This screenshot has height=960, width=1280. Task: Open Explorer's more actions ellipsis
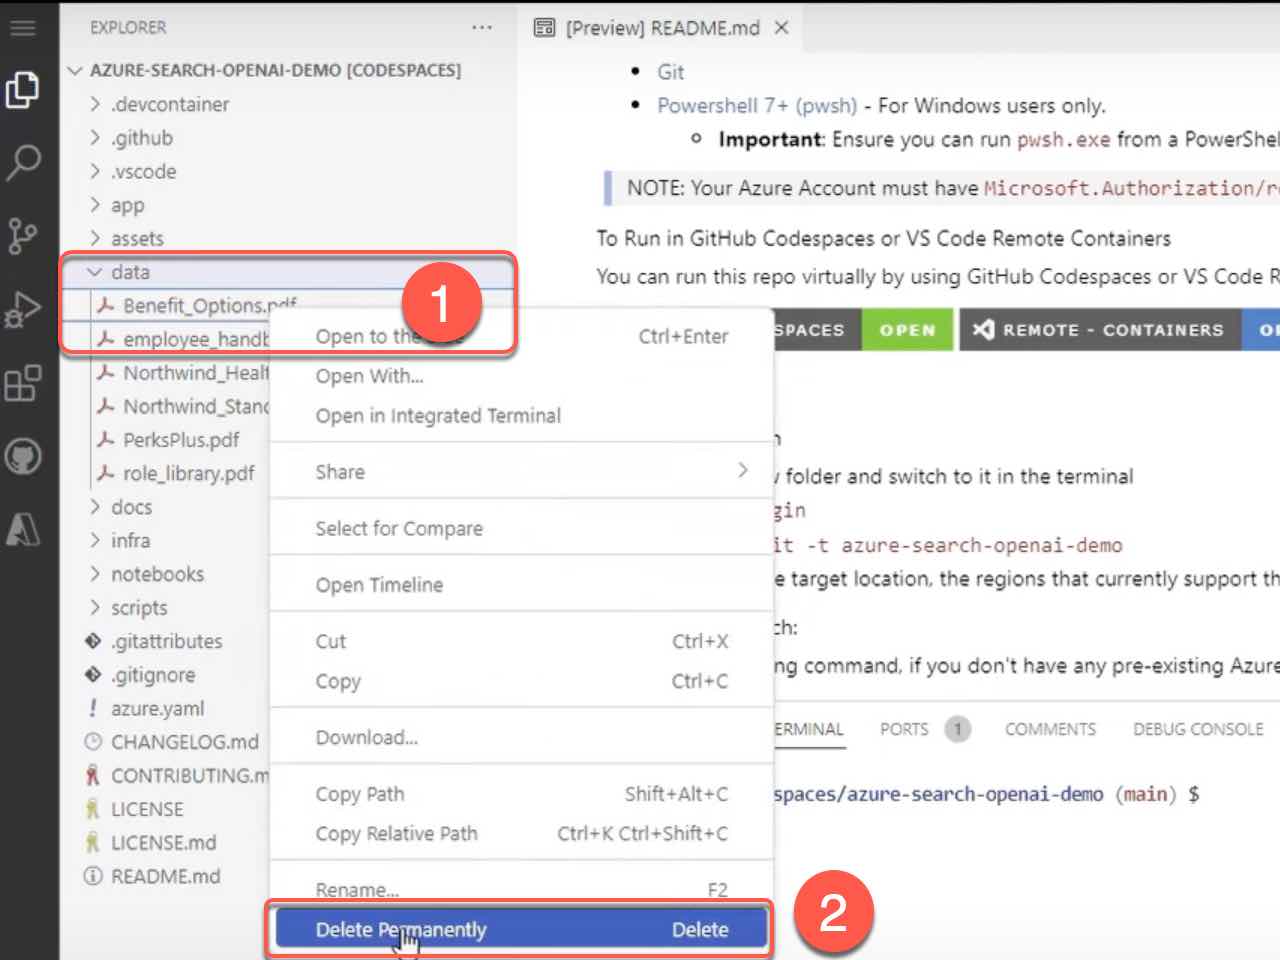pyautogui.click(x=482, y=28)
